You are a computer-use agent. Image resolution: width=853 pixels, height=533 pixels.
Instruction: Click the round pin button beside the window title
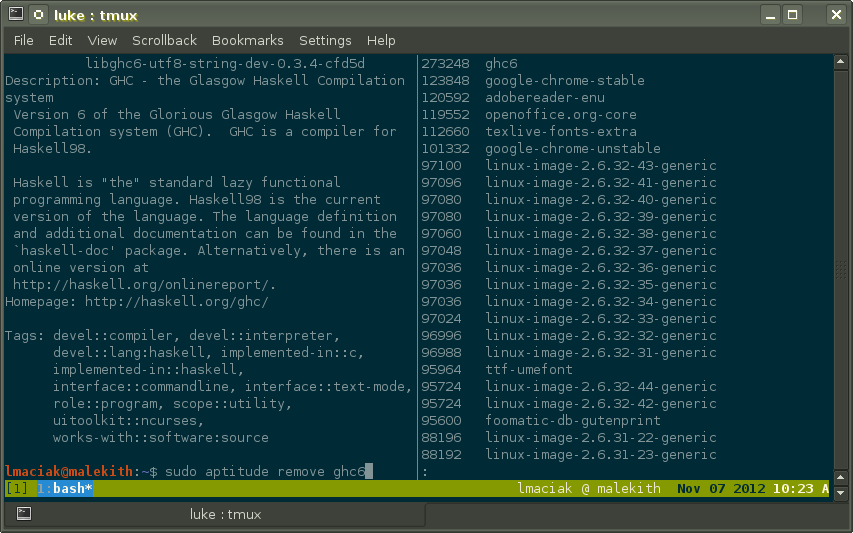(x=38, y=15)
